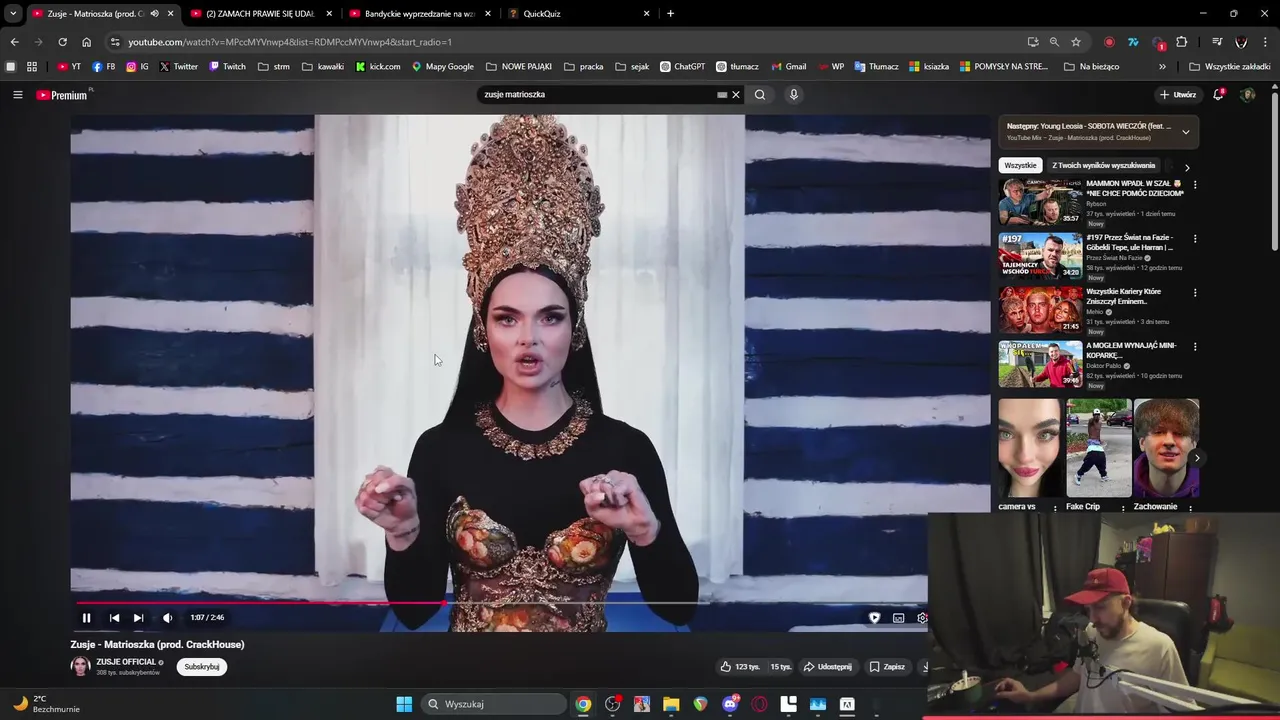
Task: Open #197 Przez Świat na Fazie video
Action: click(1040, 256)
